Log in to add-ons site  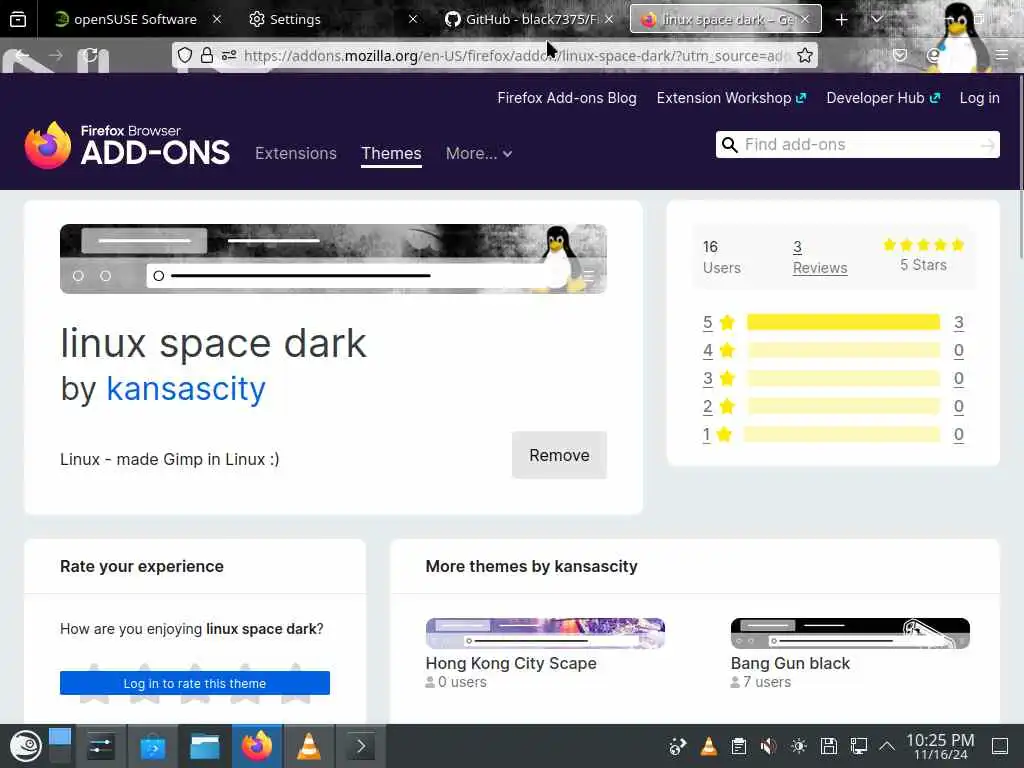tap(979, 98)
